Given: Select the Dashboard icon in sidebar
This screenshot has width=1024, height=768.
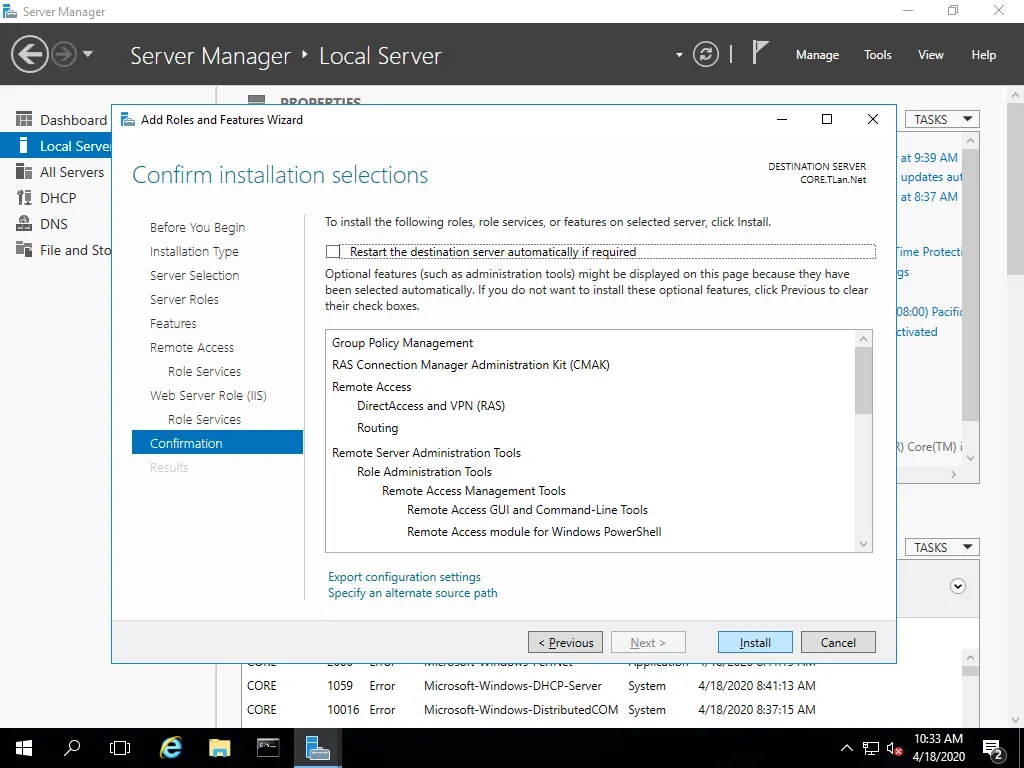Looking at the screenshot, I should [24, 120].
